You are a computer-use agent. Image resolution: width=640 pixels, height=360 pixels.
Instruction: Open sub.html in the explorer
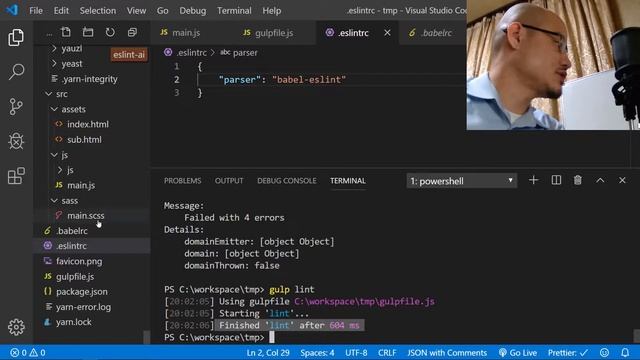tap(84, 140)
